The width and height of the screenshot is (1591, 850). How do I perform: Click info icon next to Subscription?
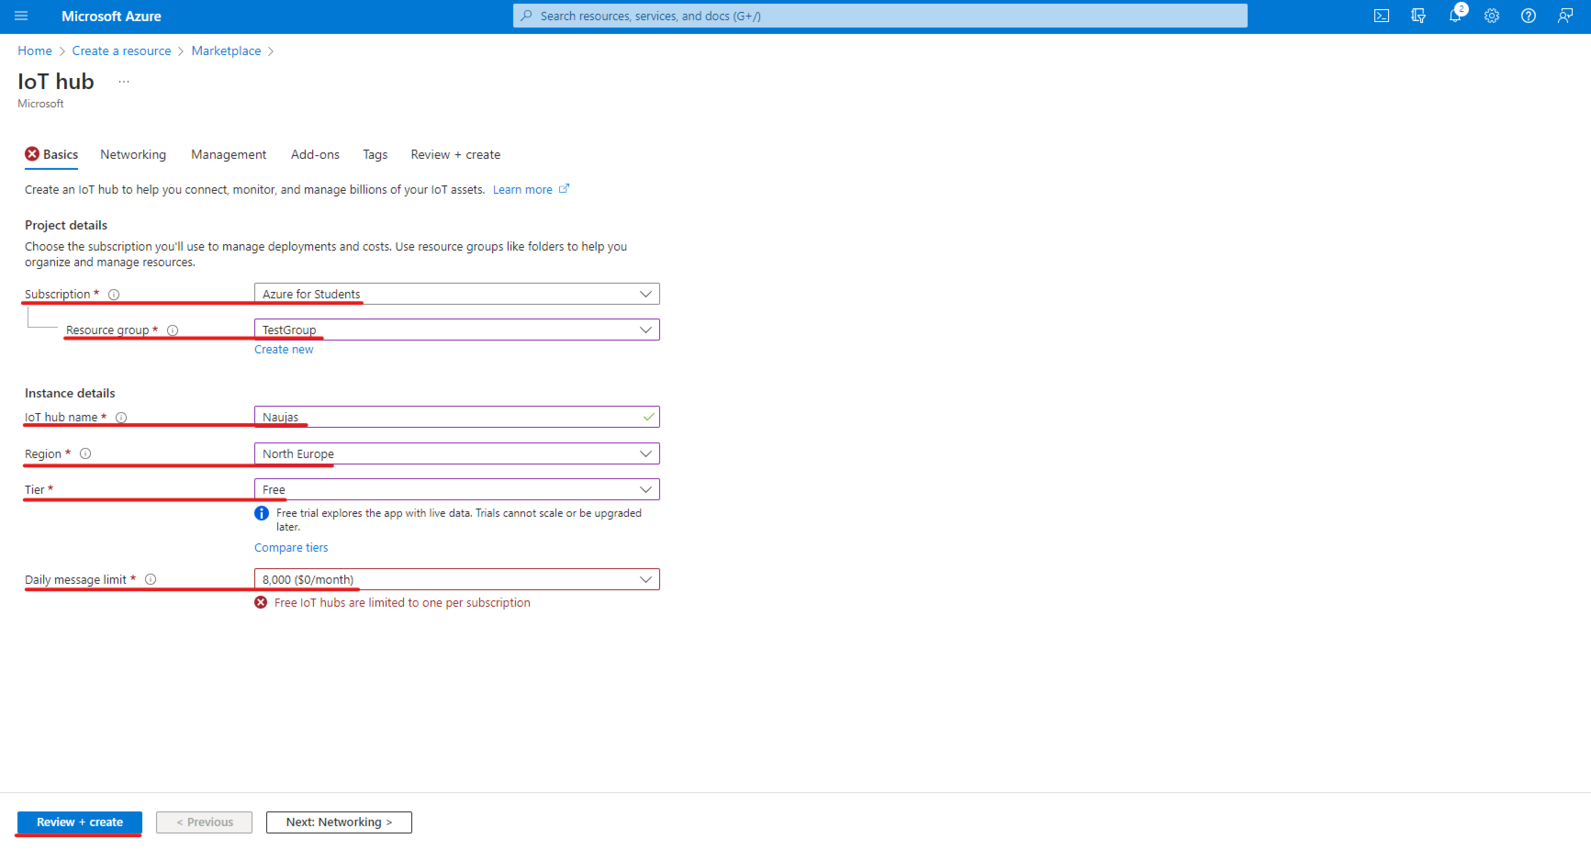pos(114,295)
